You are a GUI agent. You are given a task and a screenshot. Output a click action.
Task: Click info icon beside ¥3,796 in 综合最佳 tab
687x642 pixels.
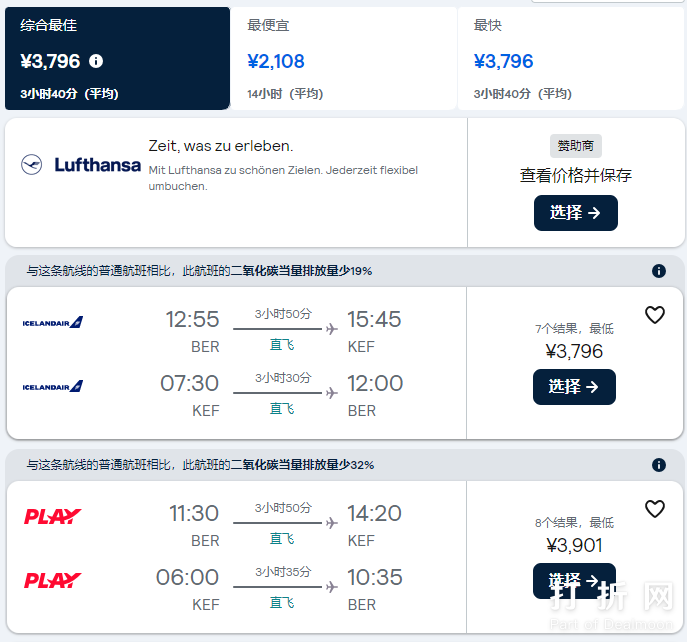coord(96,61)
